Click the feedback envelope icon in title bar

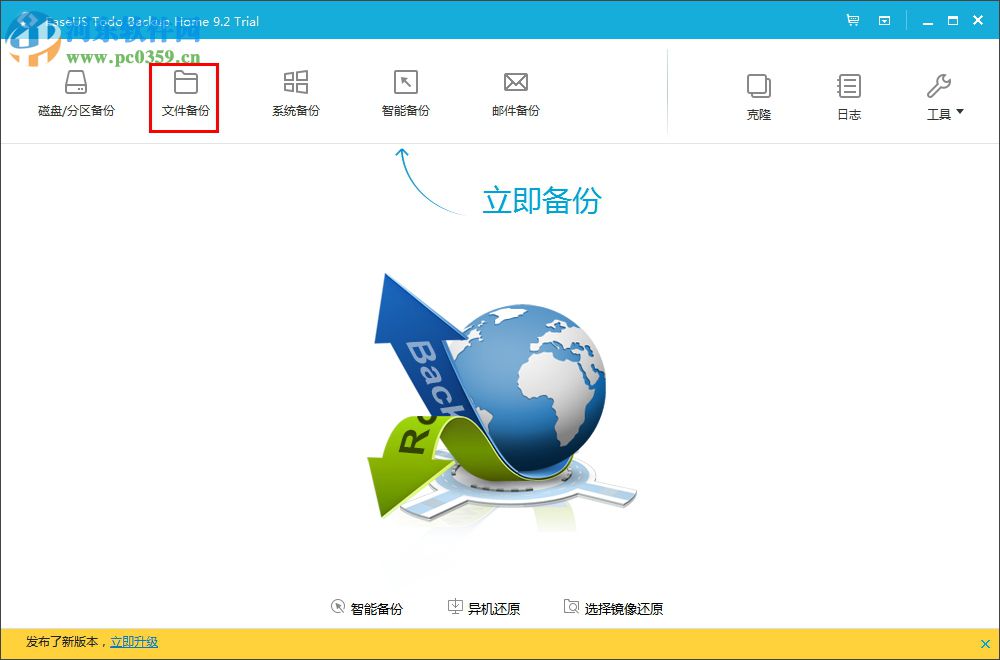click(885, 20)
